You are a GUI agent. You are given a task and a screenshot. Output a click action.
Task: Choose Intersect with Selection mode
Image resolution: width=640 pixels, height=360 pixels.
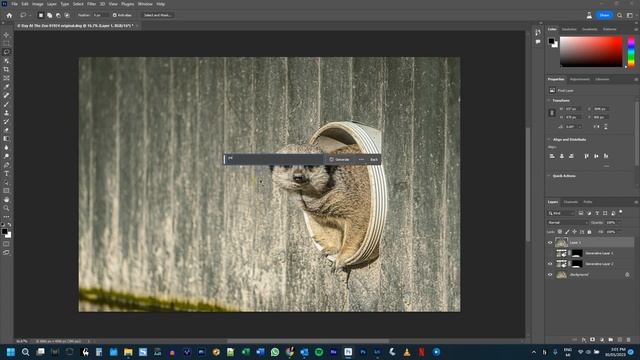(x=67, y=15)
